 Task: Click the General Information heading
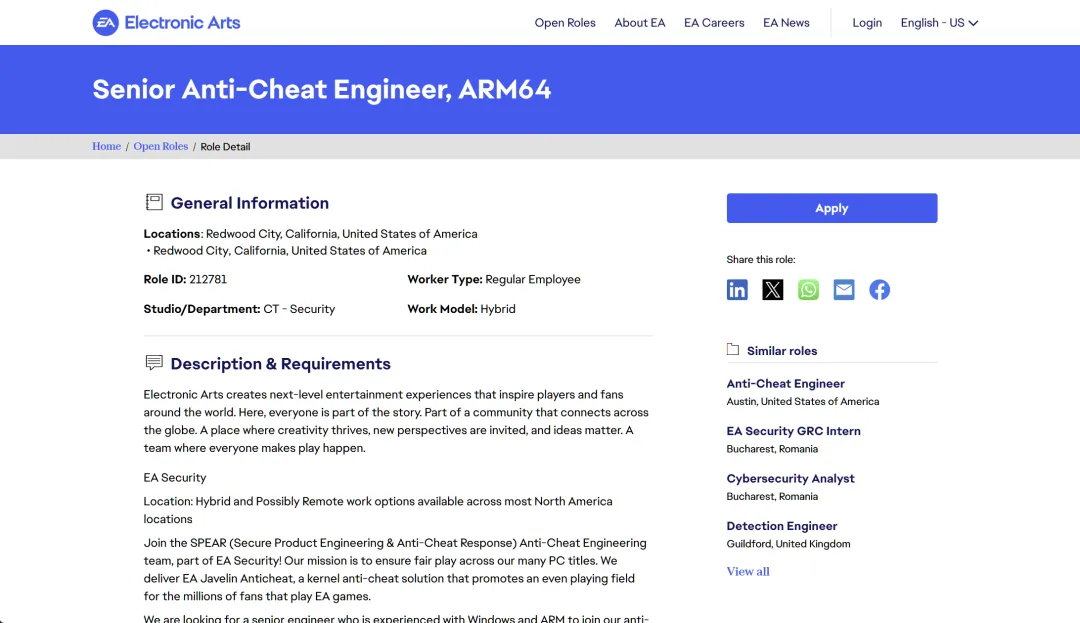pos(249,203)
